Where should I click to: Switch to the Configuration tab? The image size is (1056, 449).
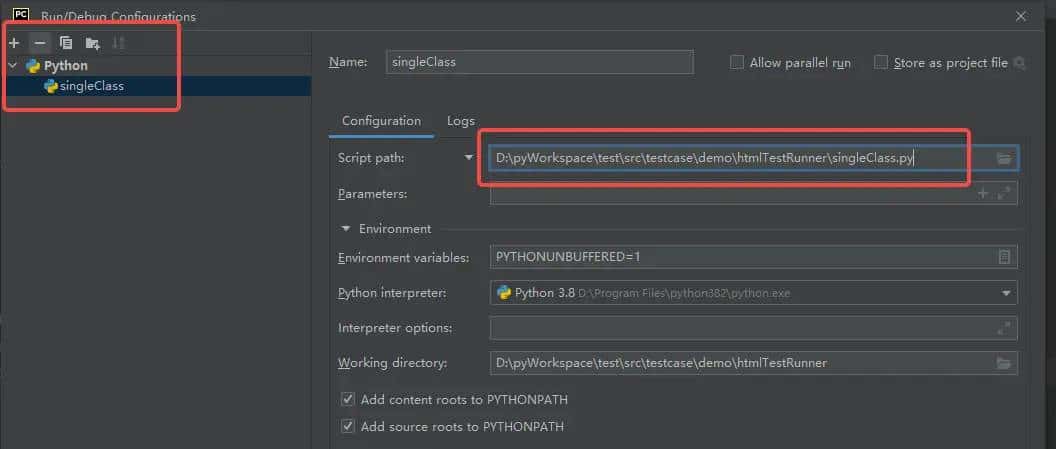coord(381,121)
